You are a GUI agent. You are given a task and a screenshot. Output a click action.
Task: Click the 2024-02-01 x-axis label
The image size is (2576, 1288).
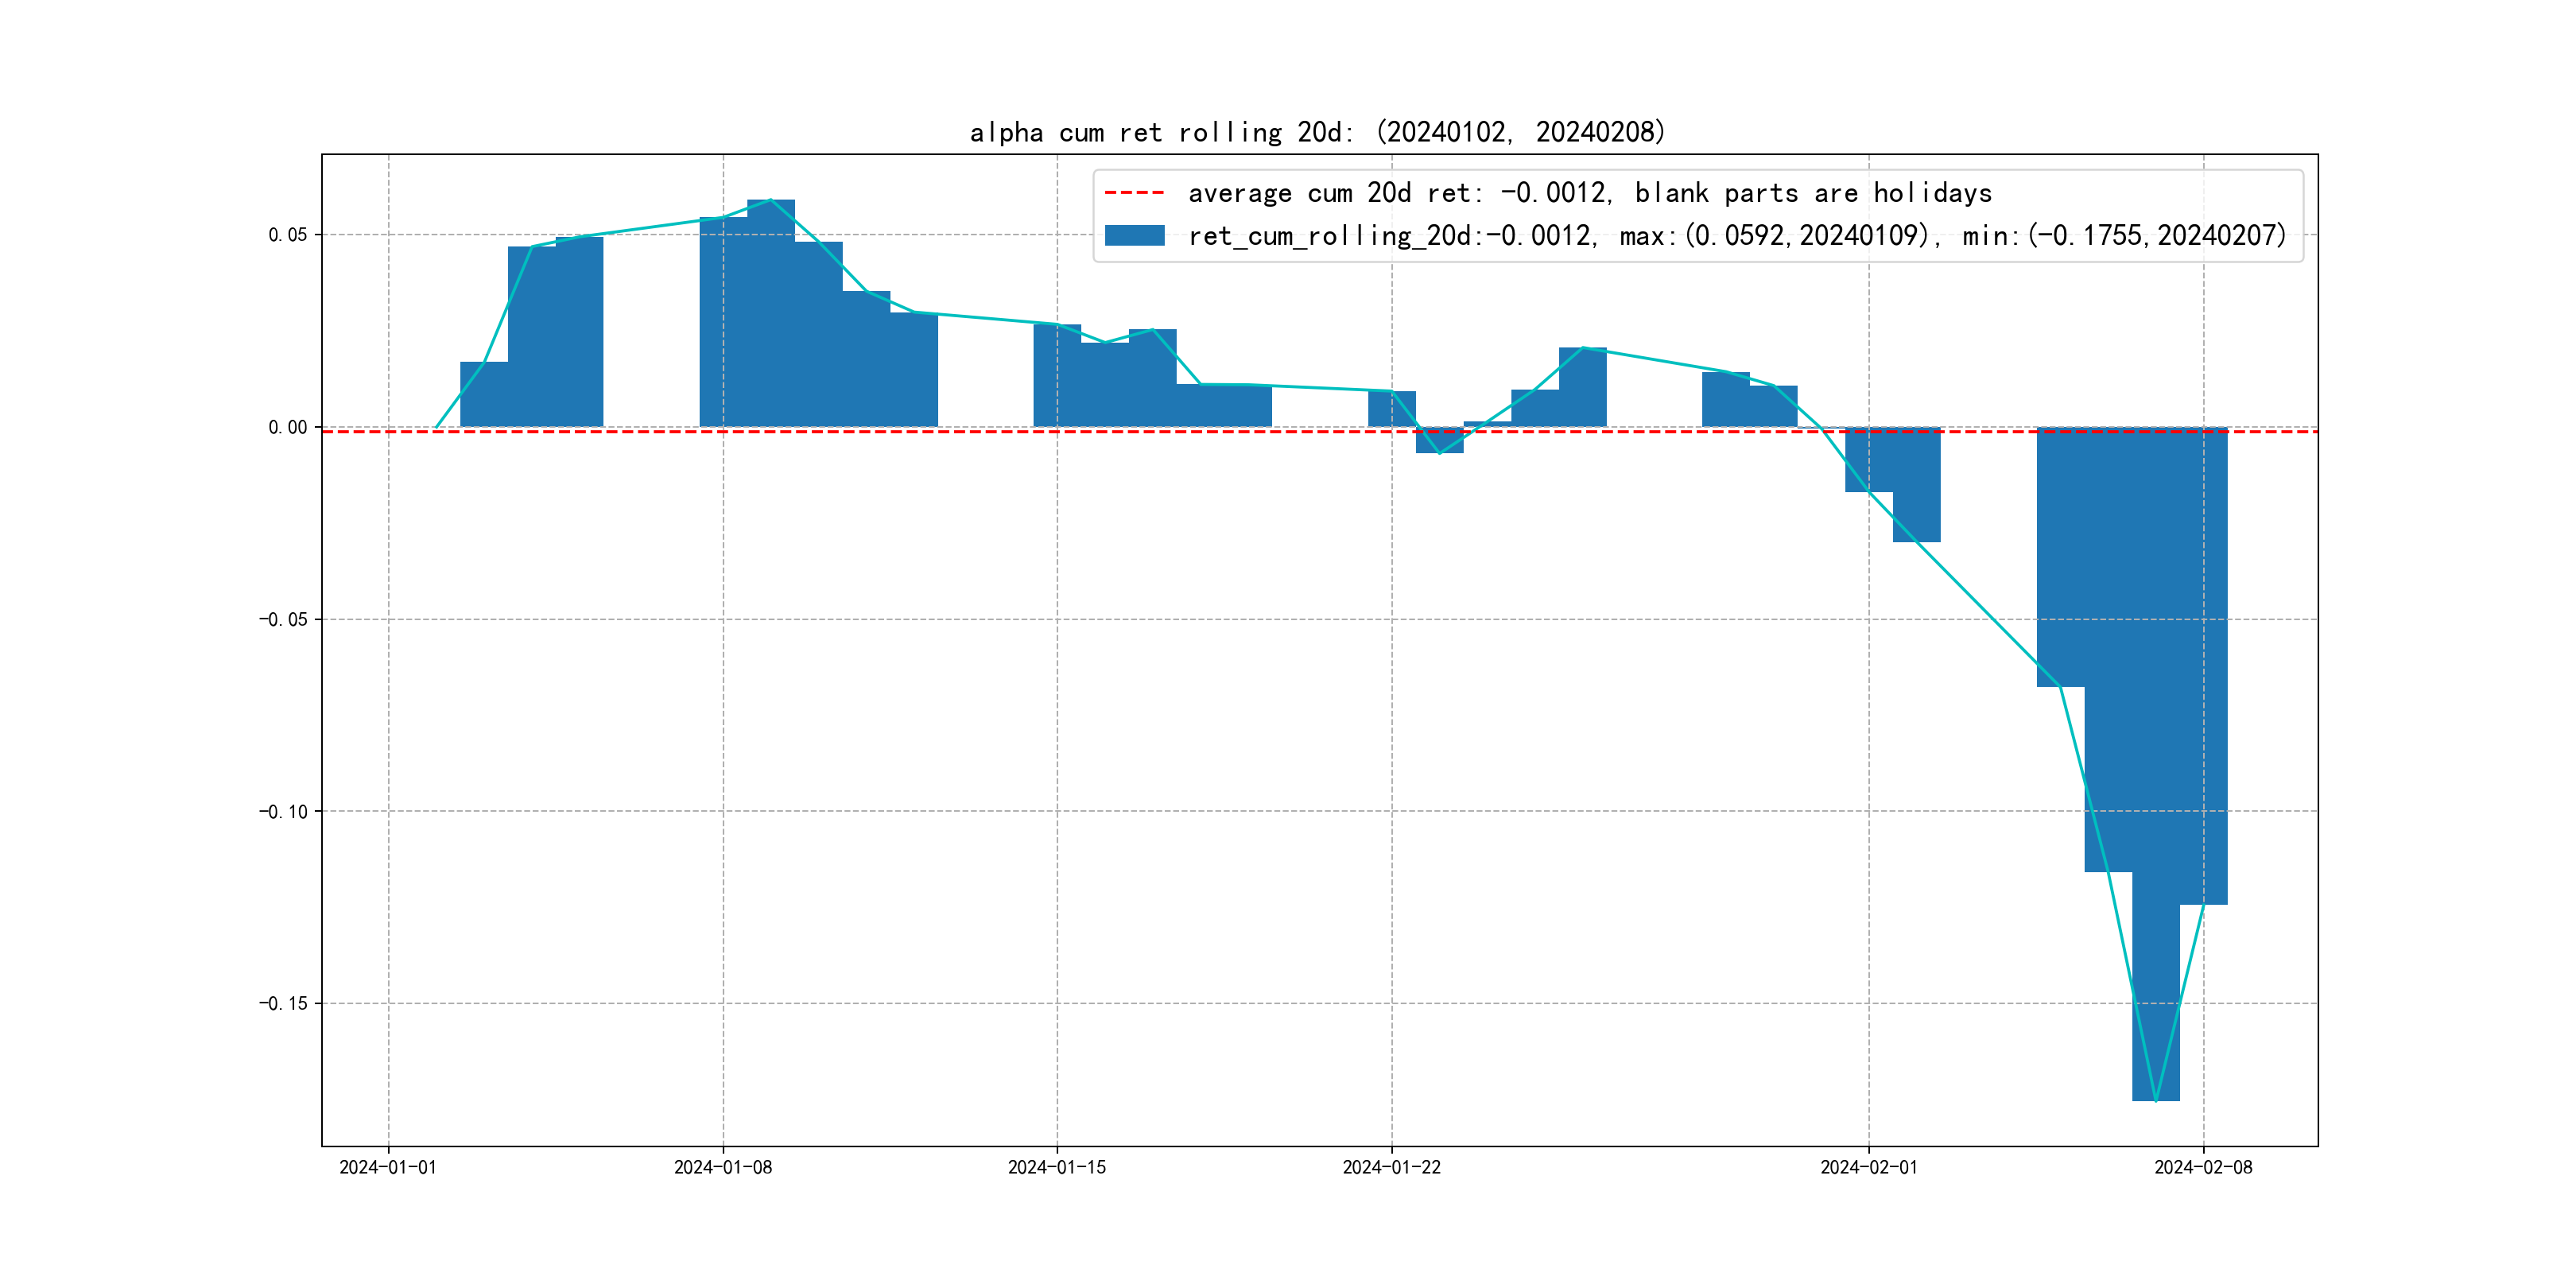pos(1868,1167)
